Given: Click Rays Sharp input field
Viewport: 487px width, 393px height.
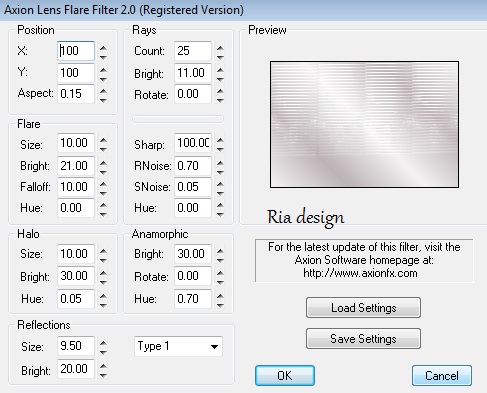Looking at the screenshot, I should [x=193, y=143].
